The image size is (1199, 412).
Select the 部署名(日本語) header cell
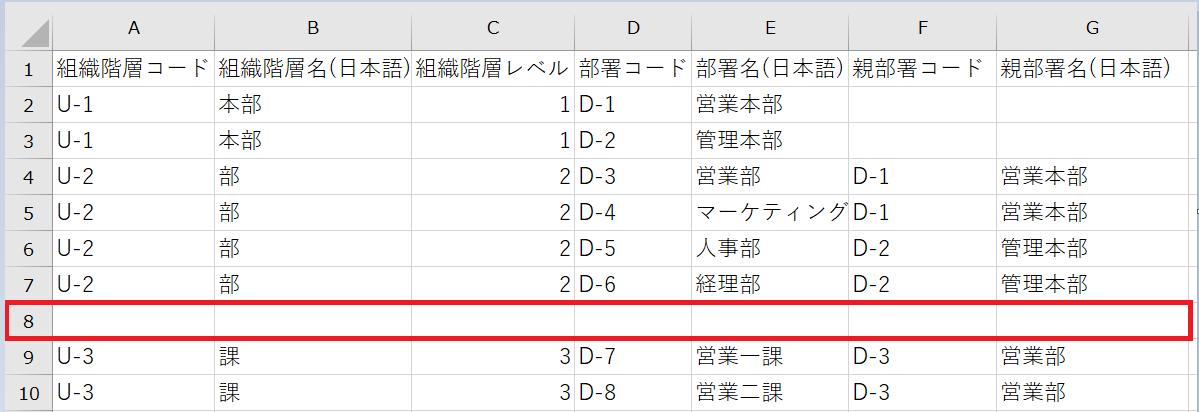769,69
